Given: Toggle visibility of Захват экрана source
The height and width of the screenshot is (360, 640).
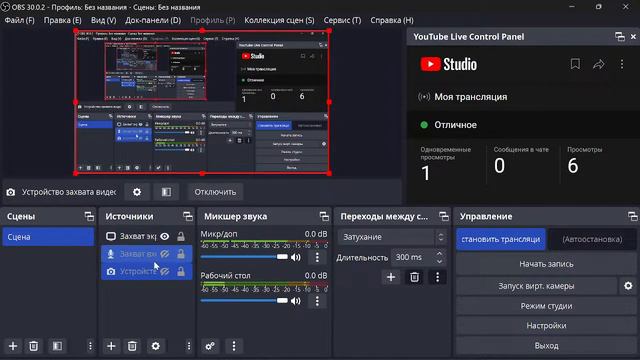Looking at the screenshot, I should (164, 236).
